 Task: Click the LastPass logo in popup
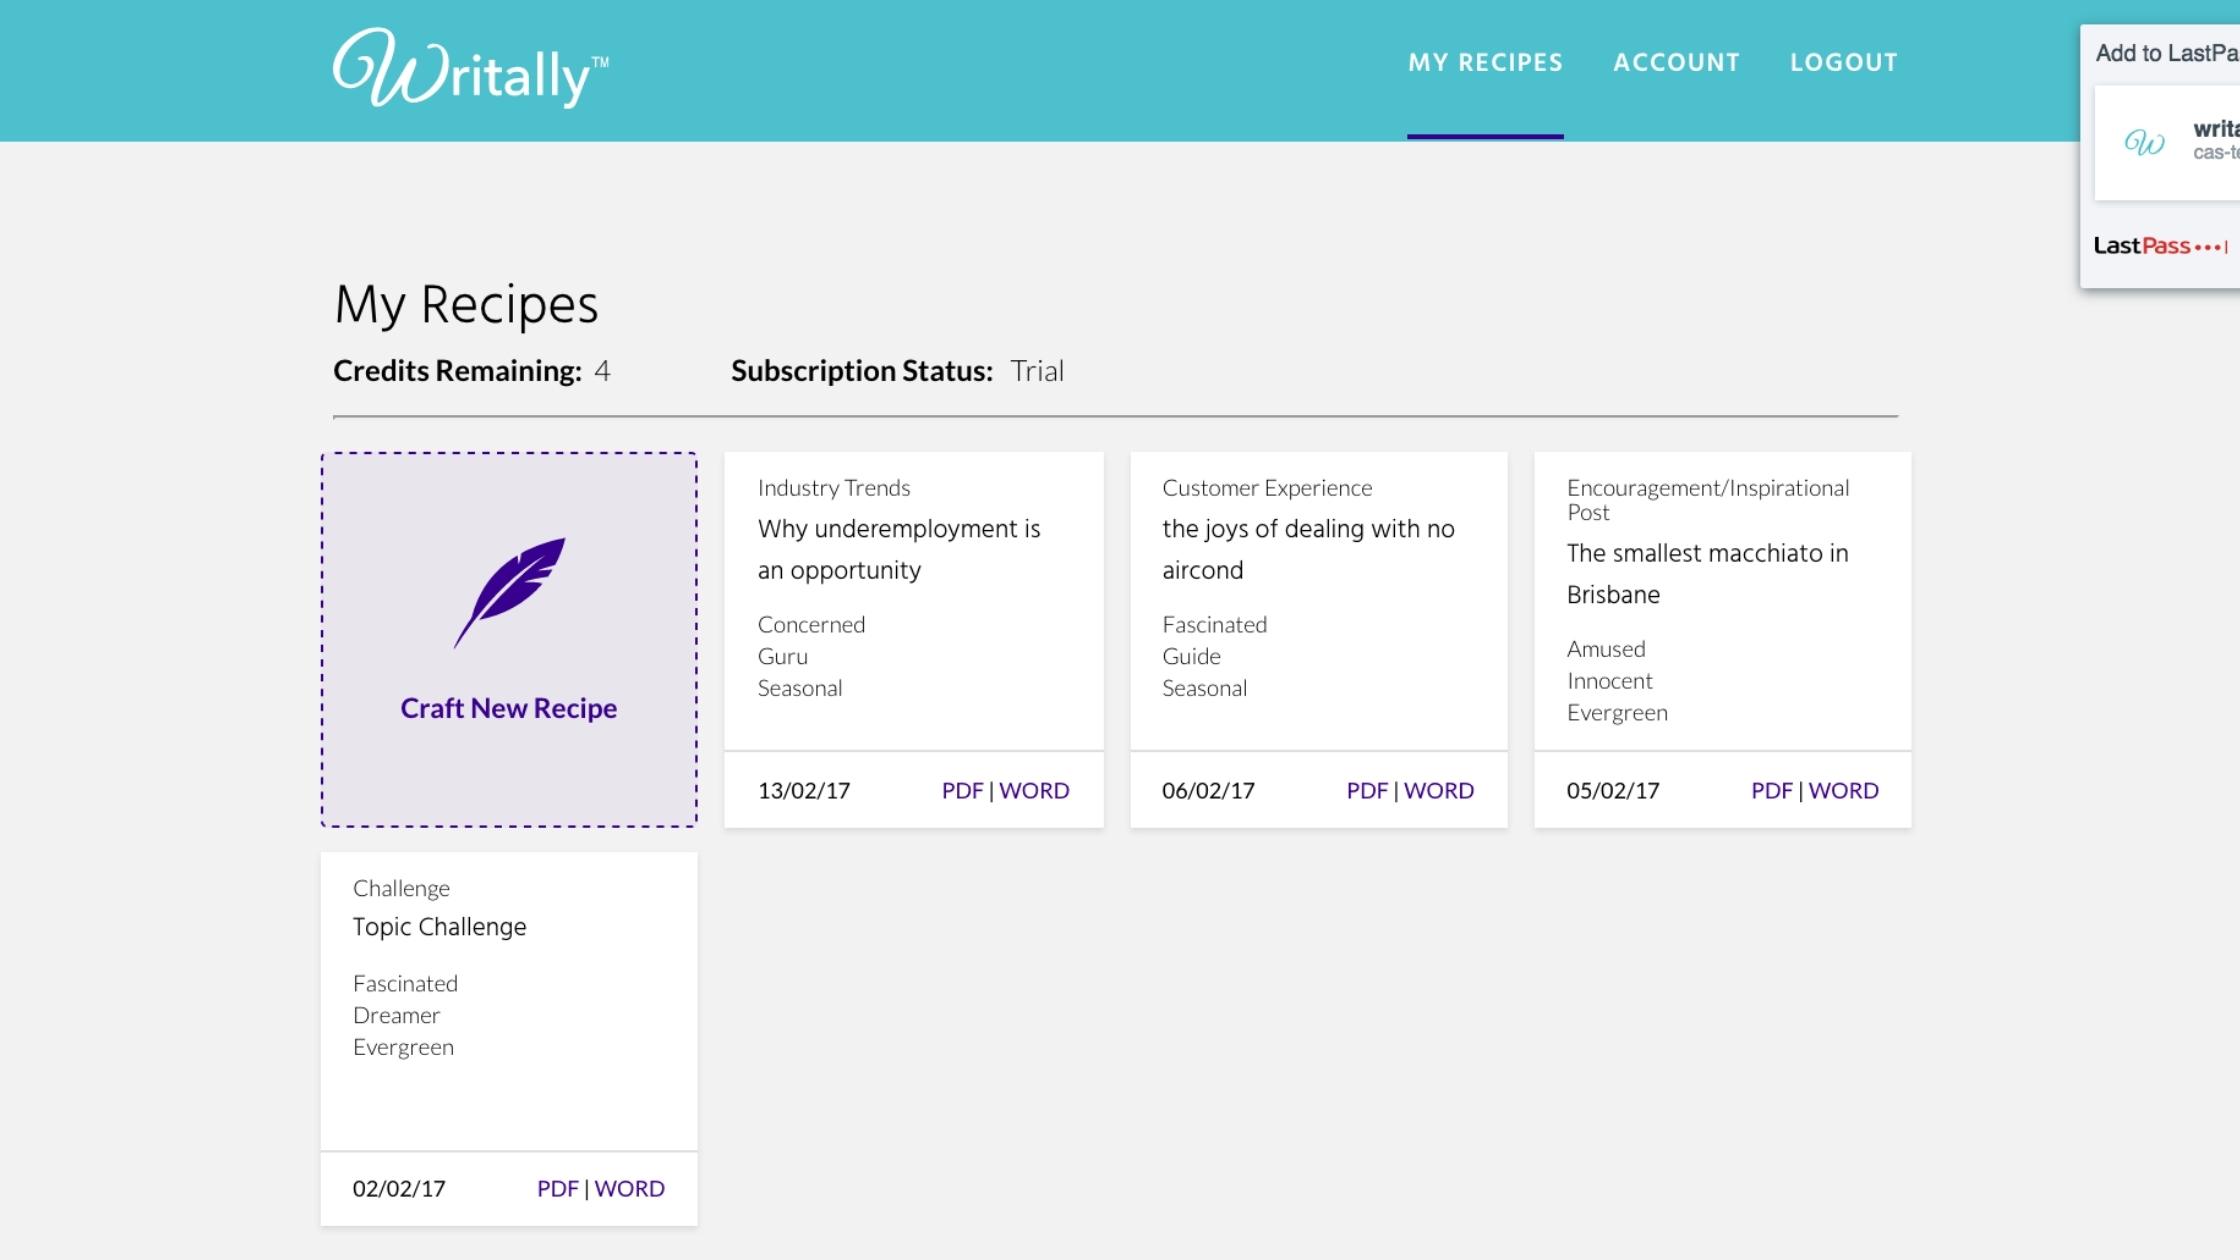pyautogui.click(x=2160, y=246)
